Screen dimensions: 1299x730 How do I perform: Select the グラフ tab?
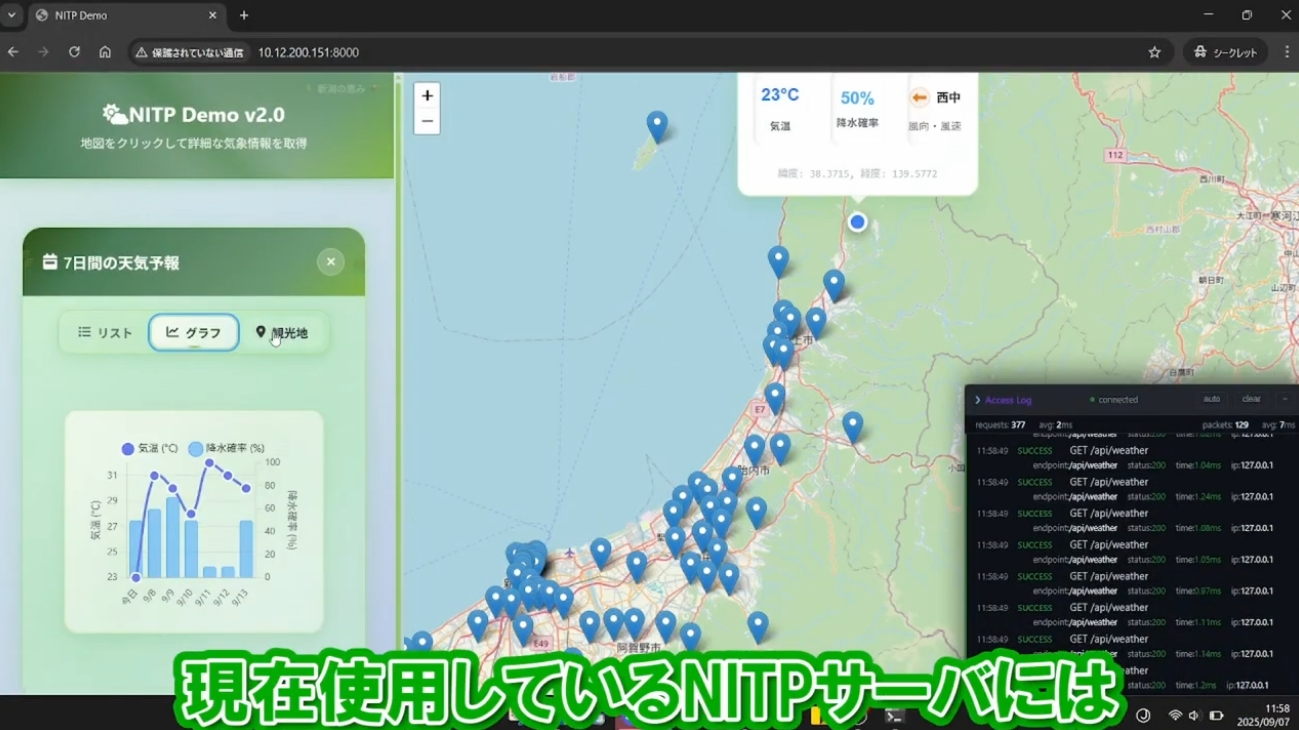point(194,333)
